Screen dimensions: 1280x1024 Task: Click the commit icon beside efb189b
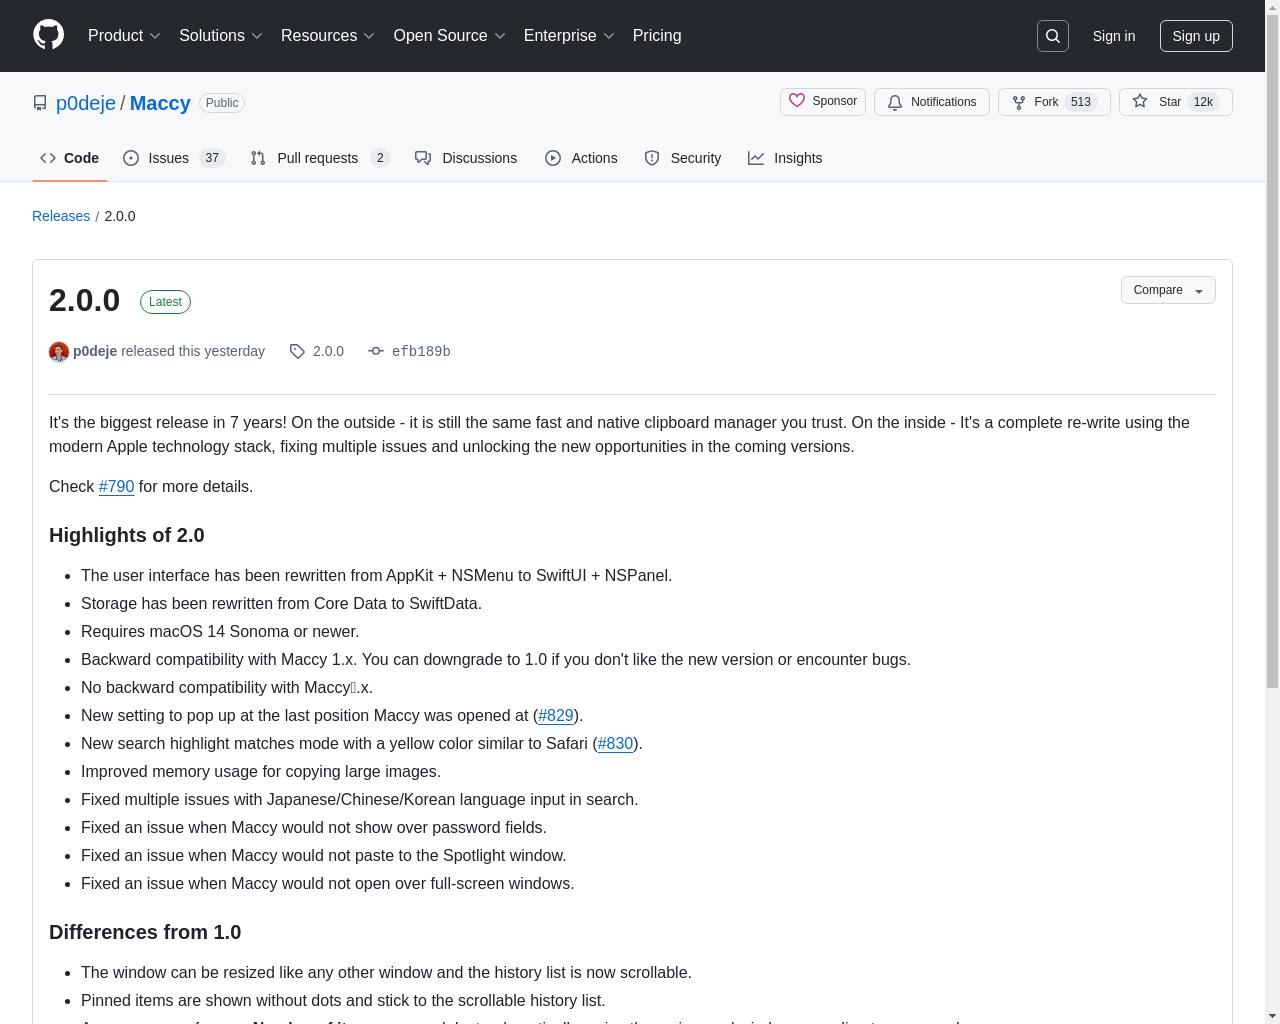376,351
